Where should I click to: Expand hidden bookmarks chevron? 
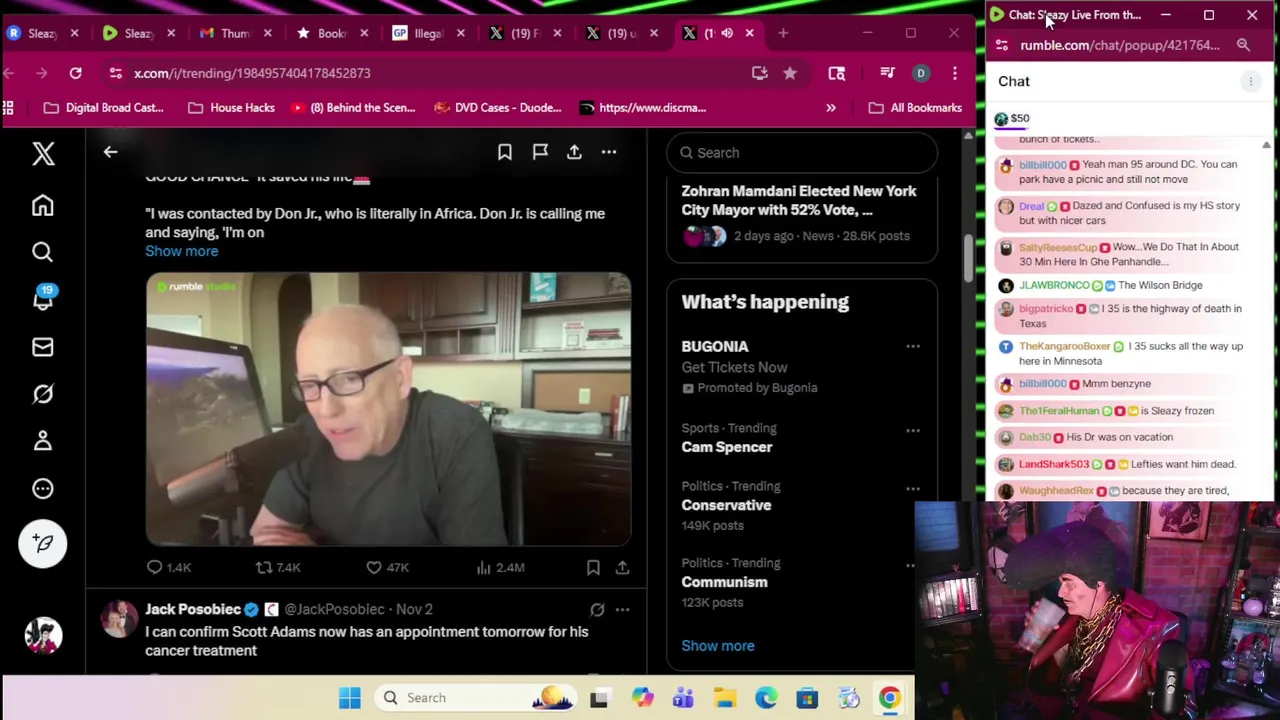pyautogui.click(x=831, y=108)
